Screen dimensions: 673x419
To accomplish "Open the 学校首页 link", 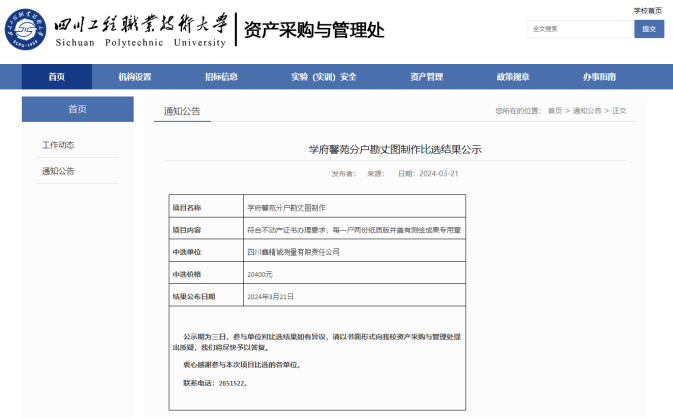I will click(648, 11).
